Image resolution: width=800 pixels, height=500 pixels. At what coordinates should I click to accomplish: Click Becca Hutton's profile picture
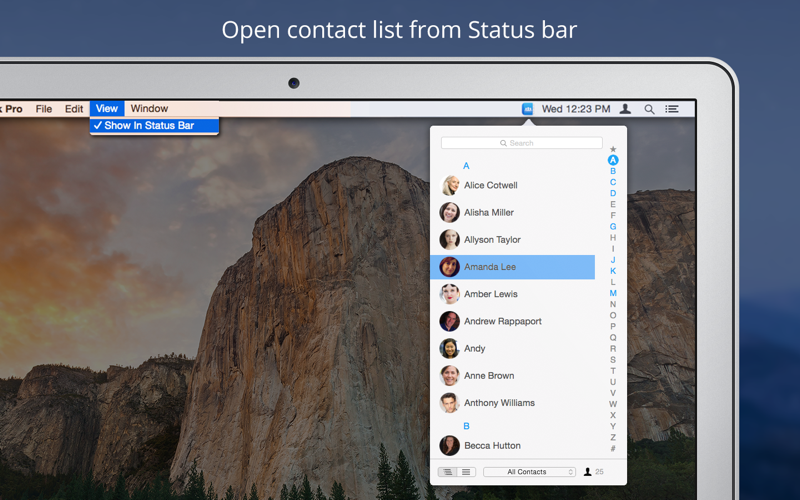(x=449, y=445)
